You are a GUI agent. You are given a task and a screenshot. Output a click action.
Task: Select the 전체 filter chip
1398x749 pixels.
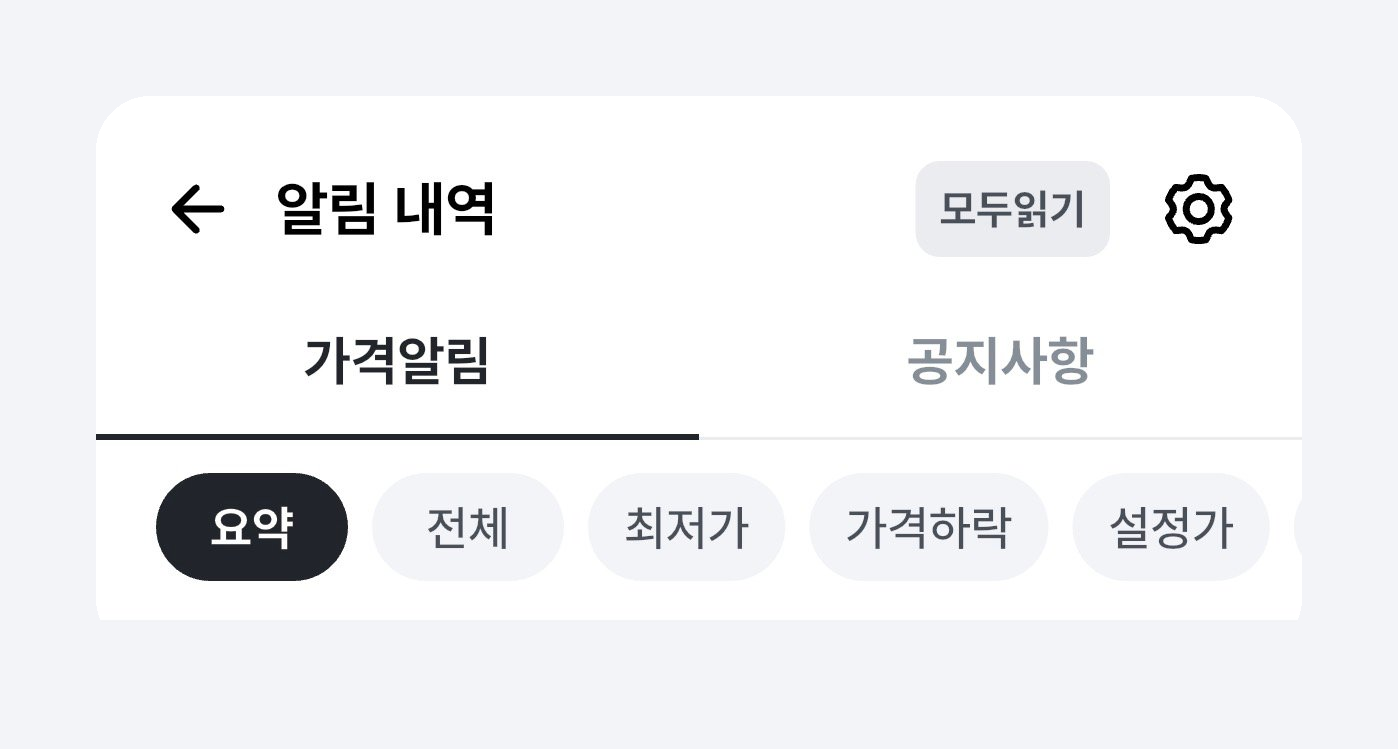click(468, 527)
